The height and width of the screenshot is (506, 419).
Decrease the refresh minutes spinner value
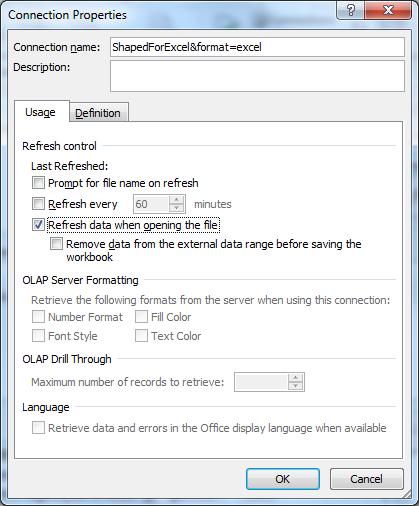(176, 208)
